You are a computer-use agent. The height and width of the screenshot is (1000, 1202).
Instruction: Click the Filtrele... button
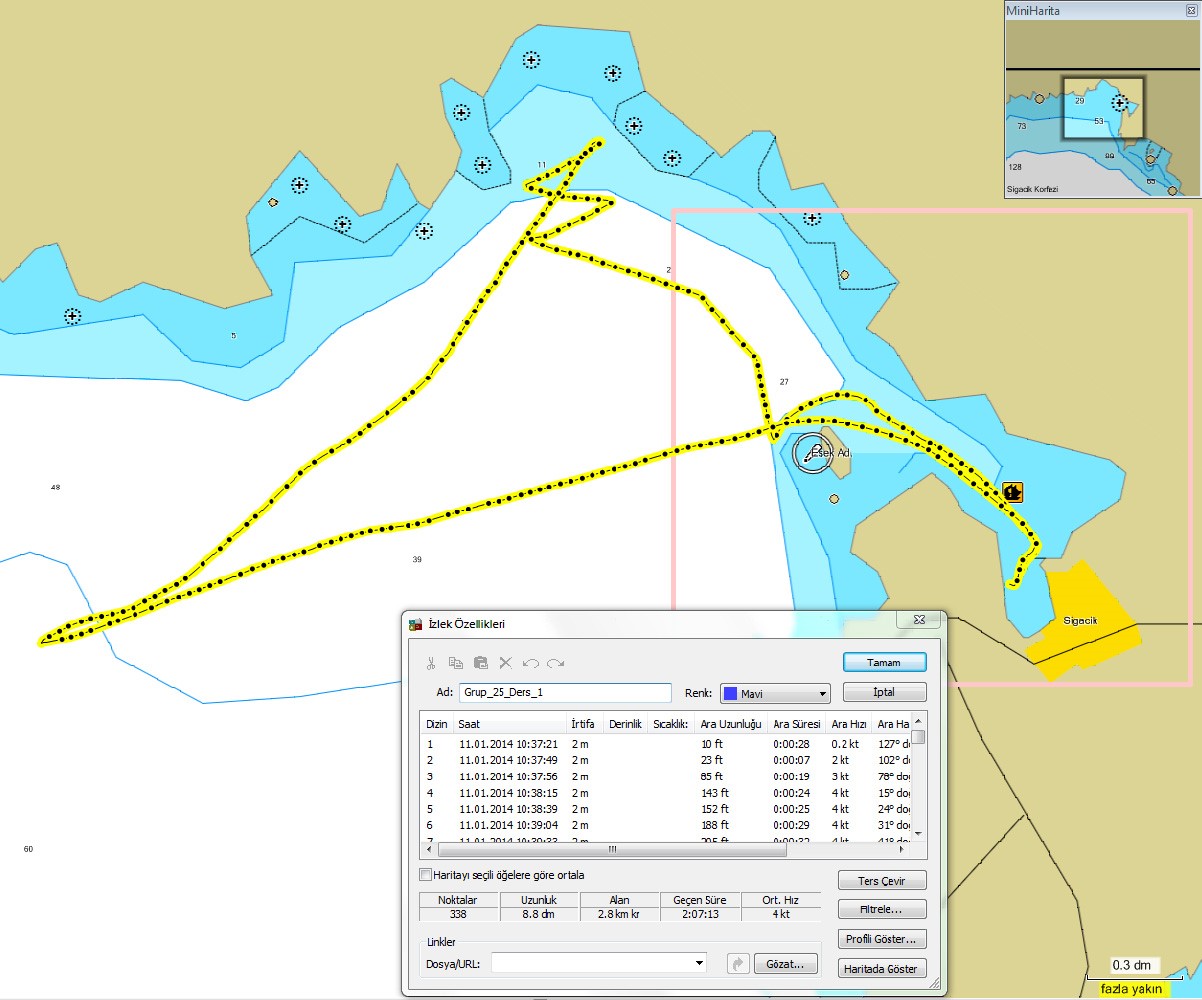(x=882, y=910)
